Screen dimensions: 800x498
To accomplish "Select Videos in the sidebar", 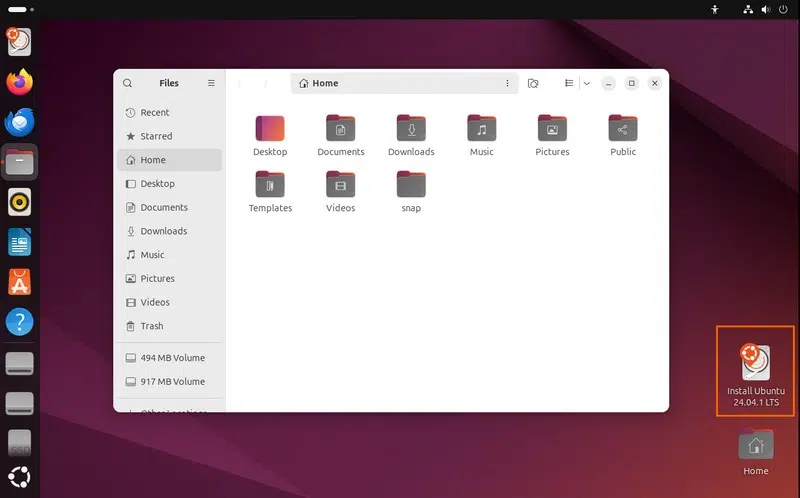I will [169, 302].
